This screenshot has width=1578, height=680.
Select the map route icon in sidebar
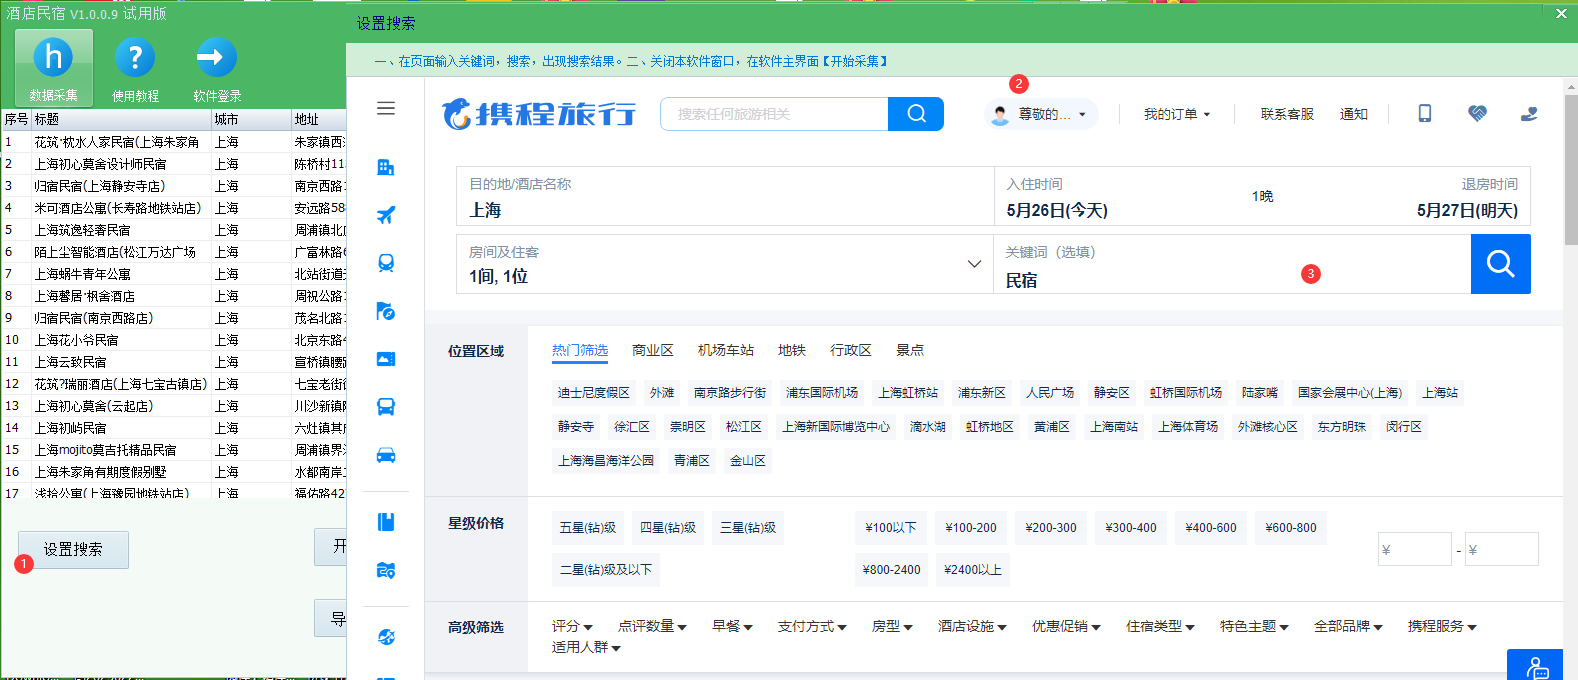coord(386,570)
